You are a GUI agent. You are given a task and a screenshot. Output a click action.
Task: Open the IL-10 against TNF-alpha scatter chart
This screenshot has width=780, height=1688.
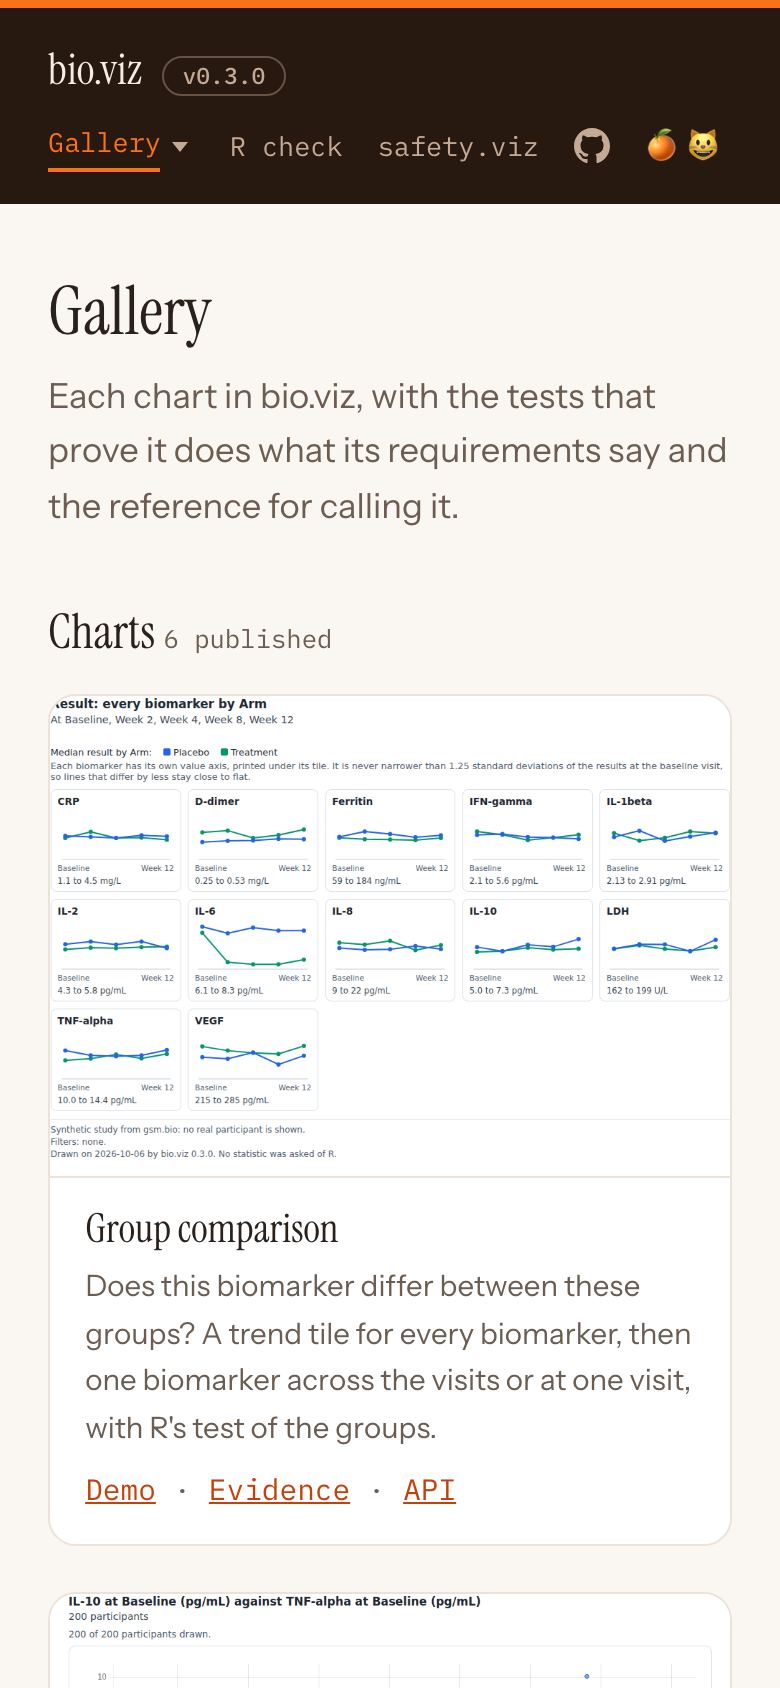tap(390, 1641)
